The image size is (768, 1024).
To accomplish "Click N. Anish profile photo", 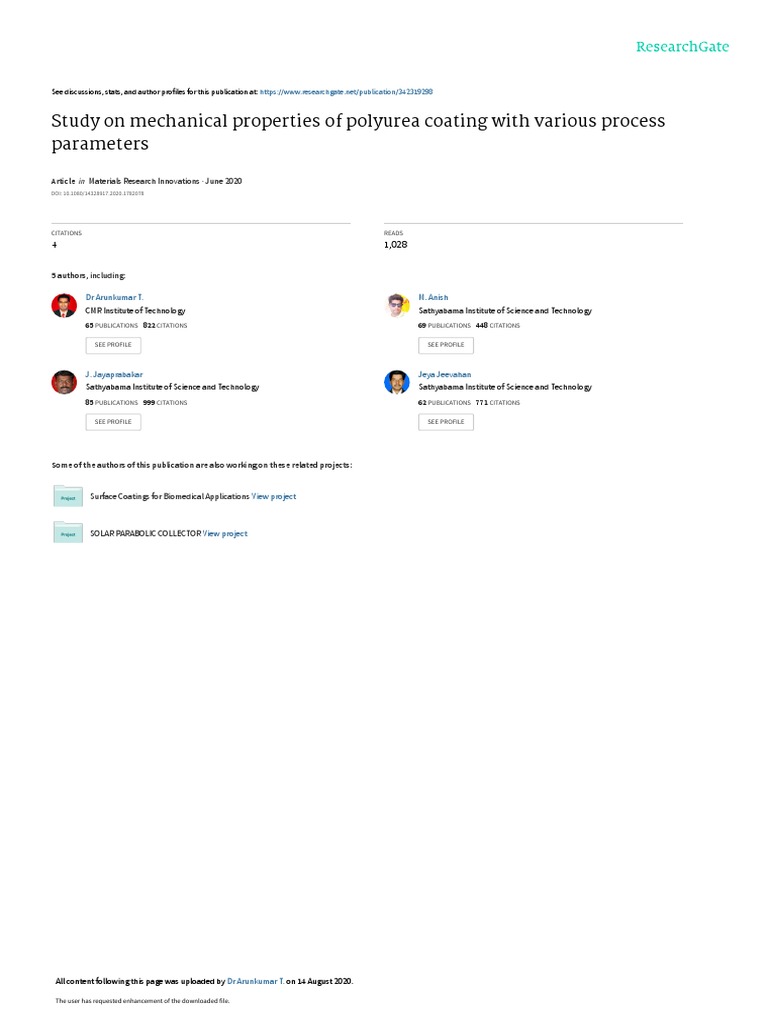I will tap(396, 305).
